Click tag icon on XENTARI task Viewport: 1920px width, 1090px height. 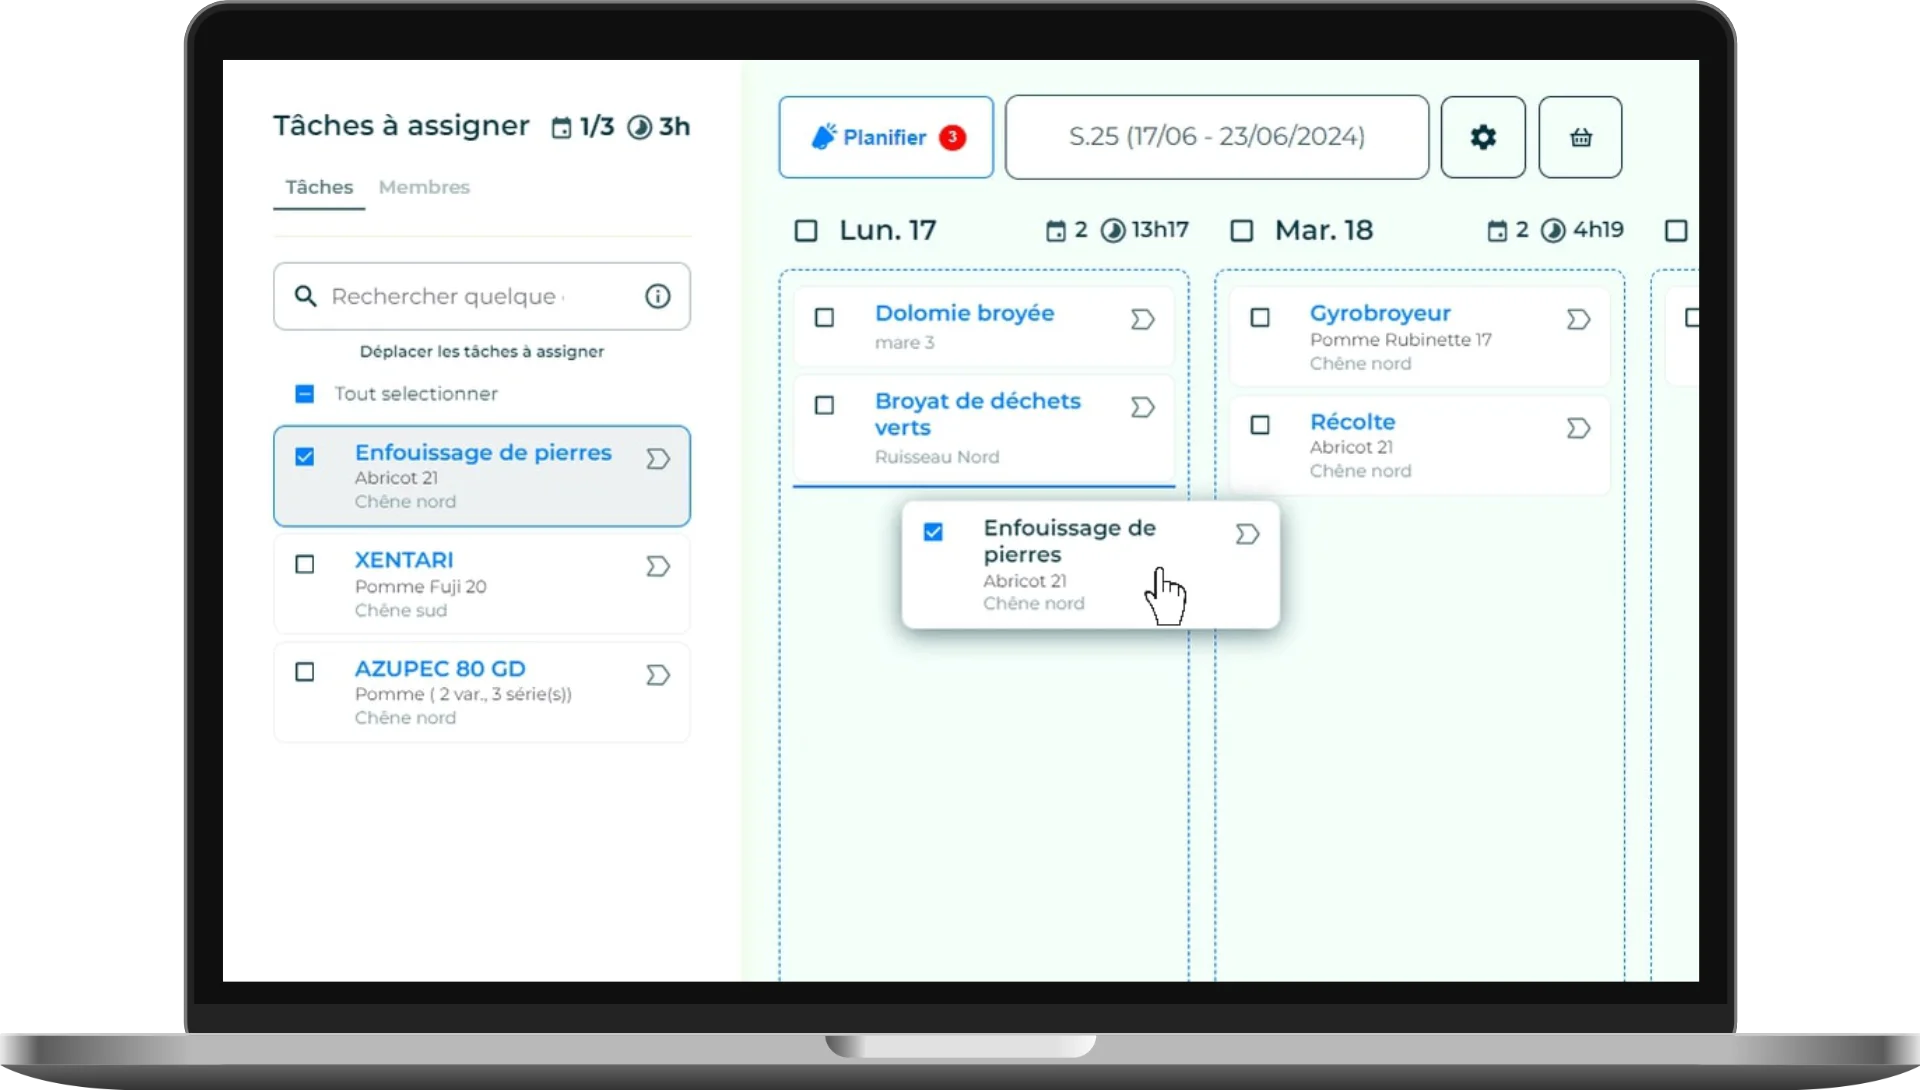click(657, 567)
